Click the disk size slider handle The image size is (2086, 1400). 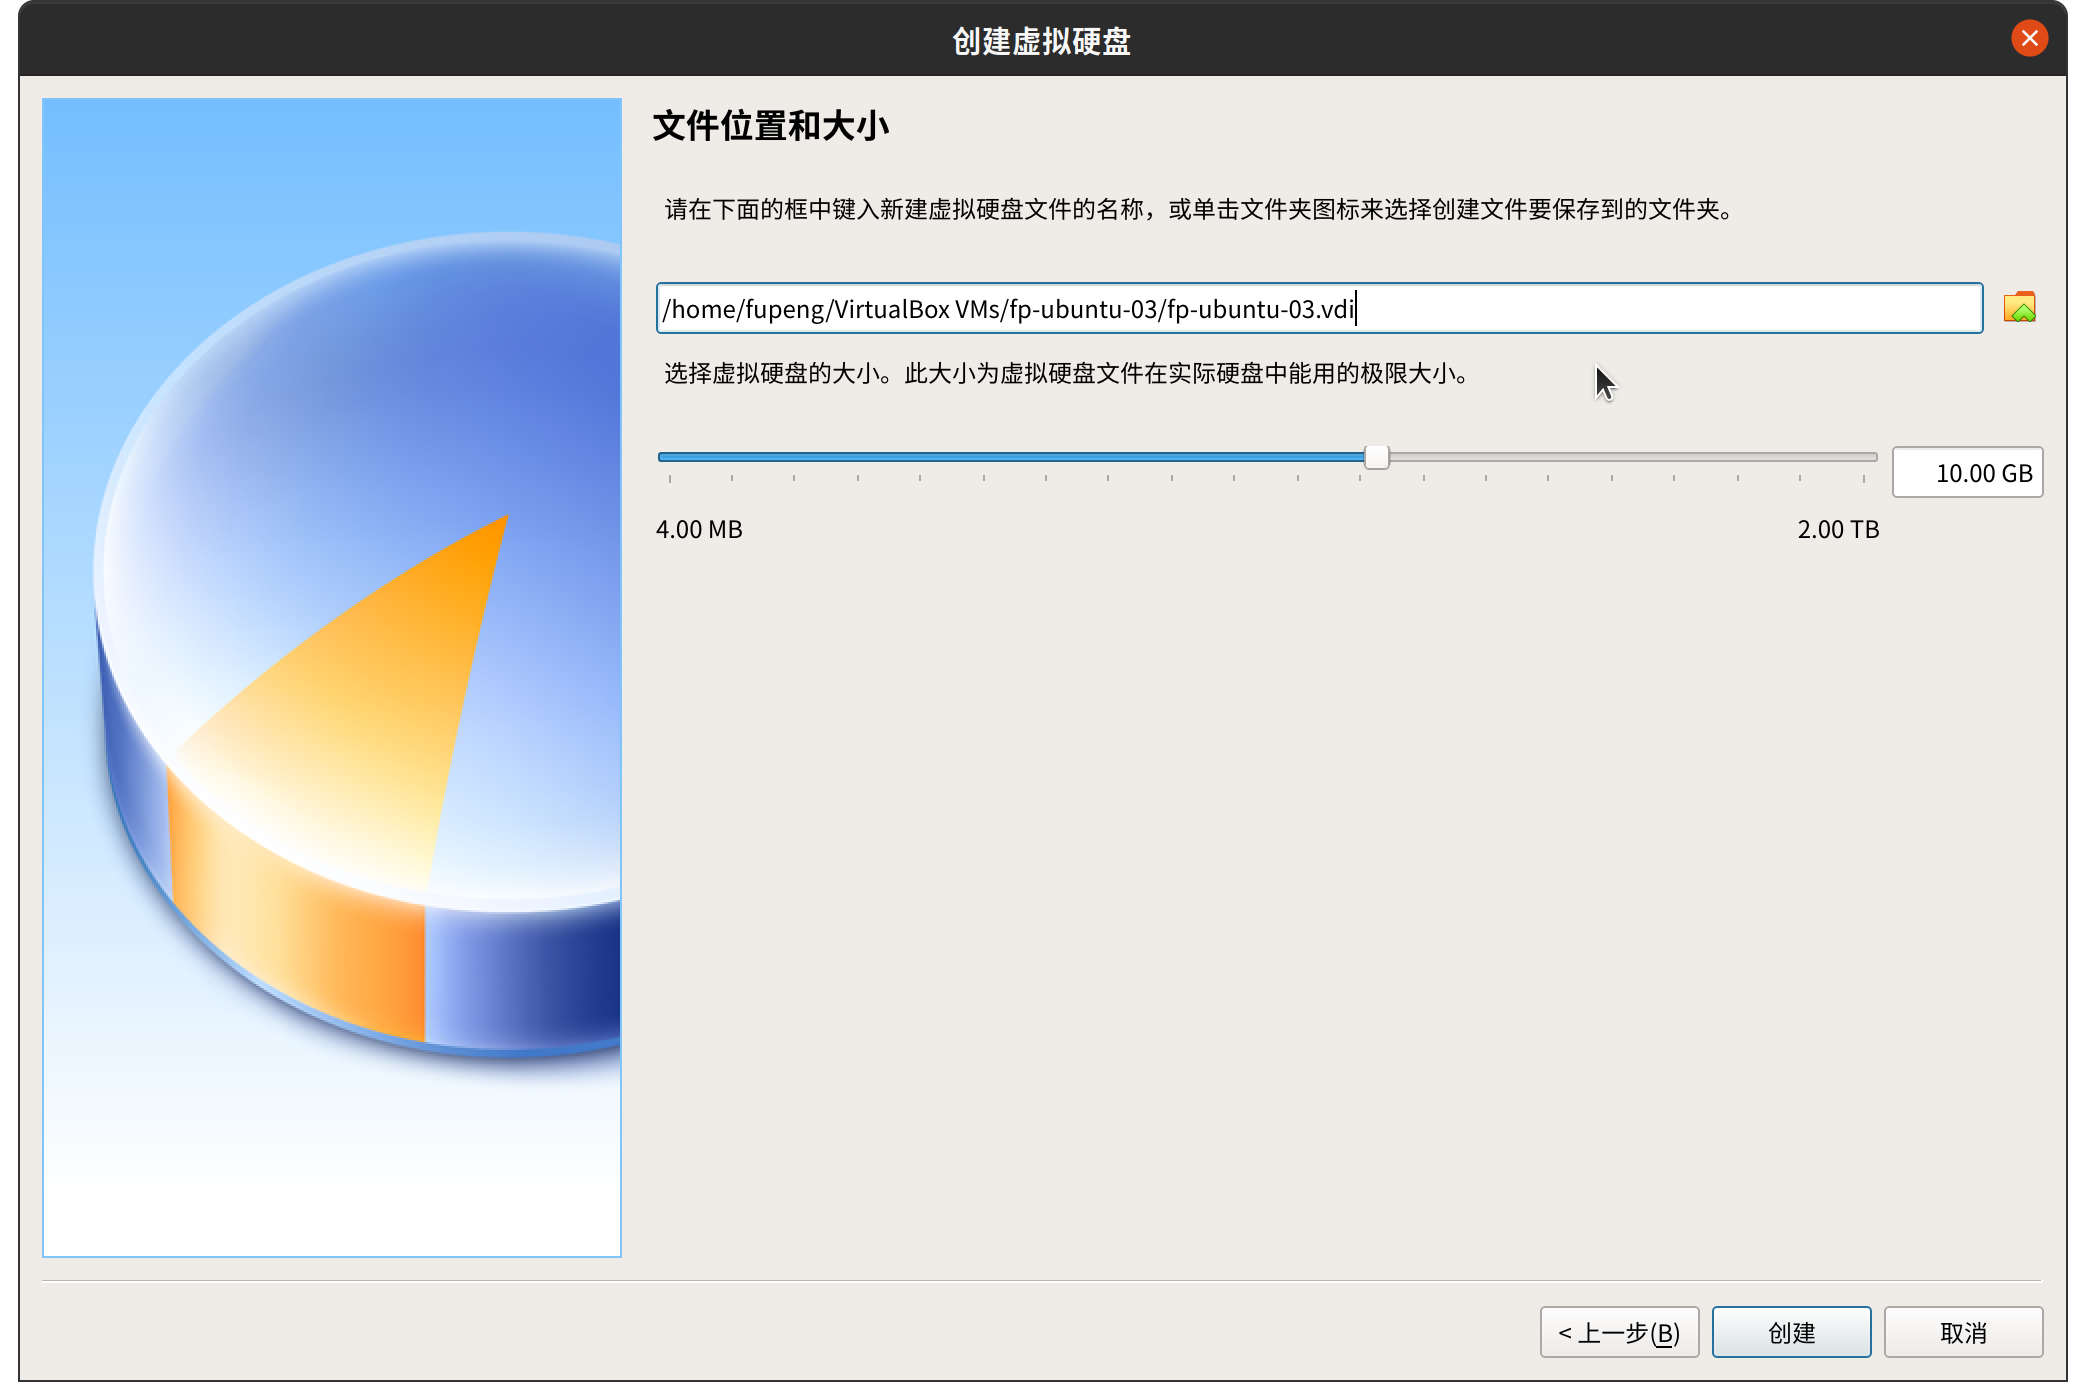pyautogui.click(x=1377, y=457)
